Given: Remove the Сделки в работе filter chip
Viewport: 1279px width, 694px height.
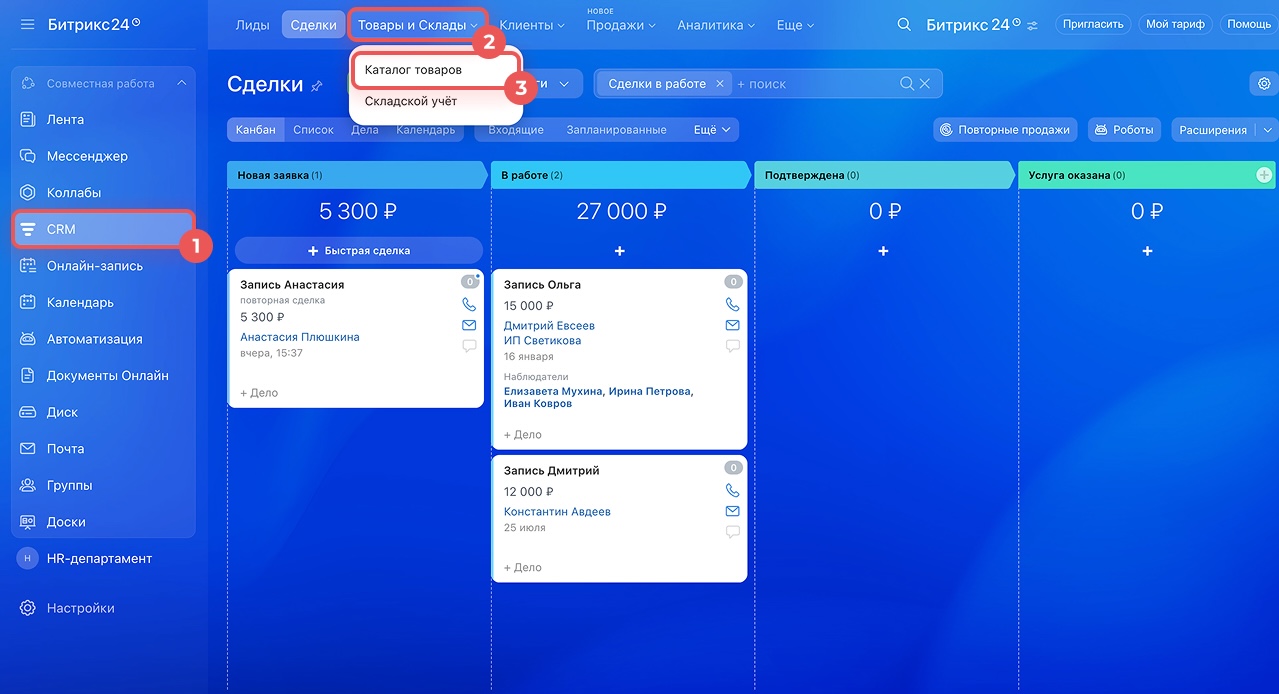Looking at the screenshot, I should click(719, 84).
